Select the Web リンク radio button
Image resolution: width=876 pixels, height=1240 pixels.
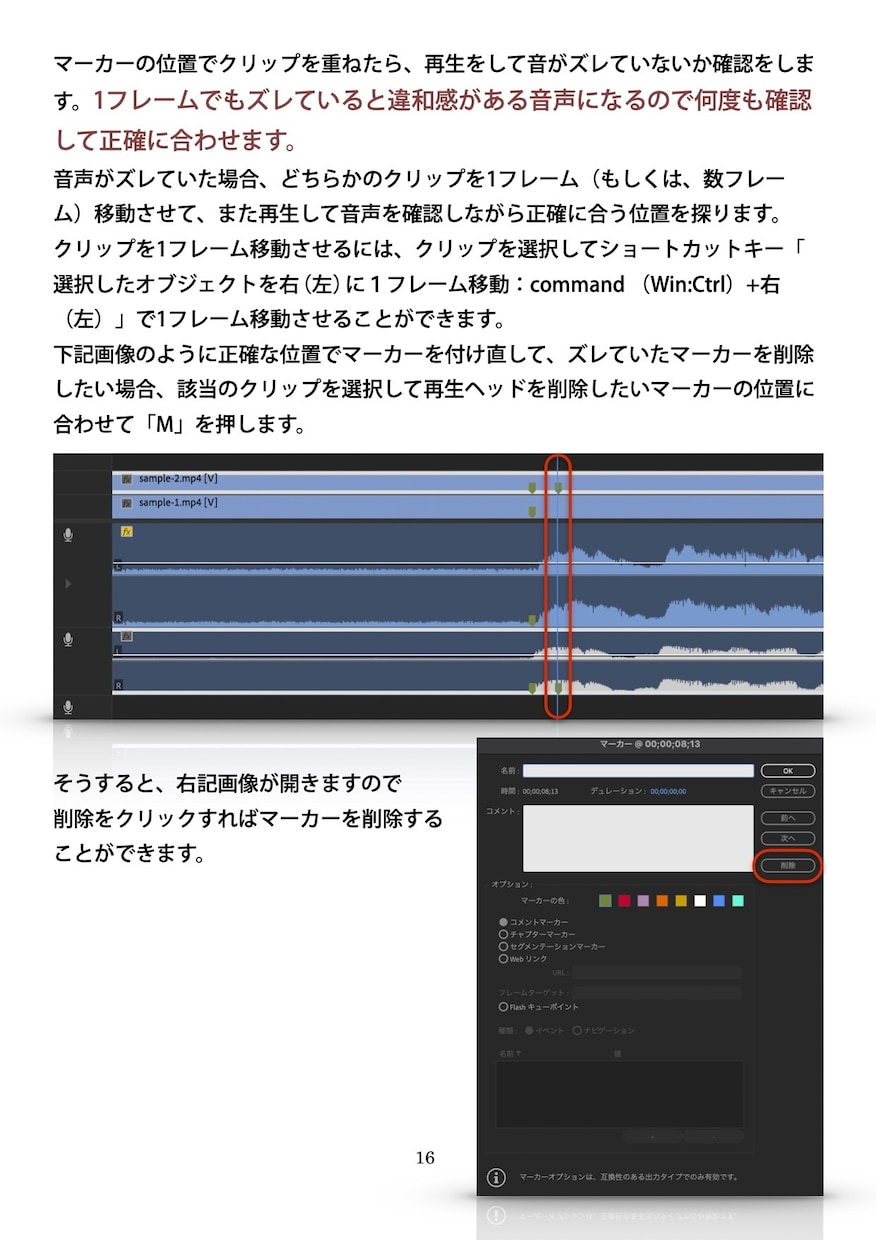[503, 958]
